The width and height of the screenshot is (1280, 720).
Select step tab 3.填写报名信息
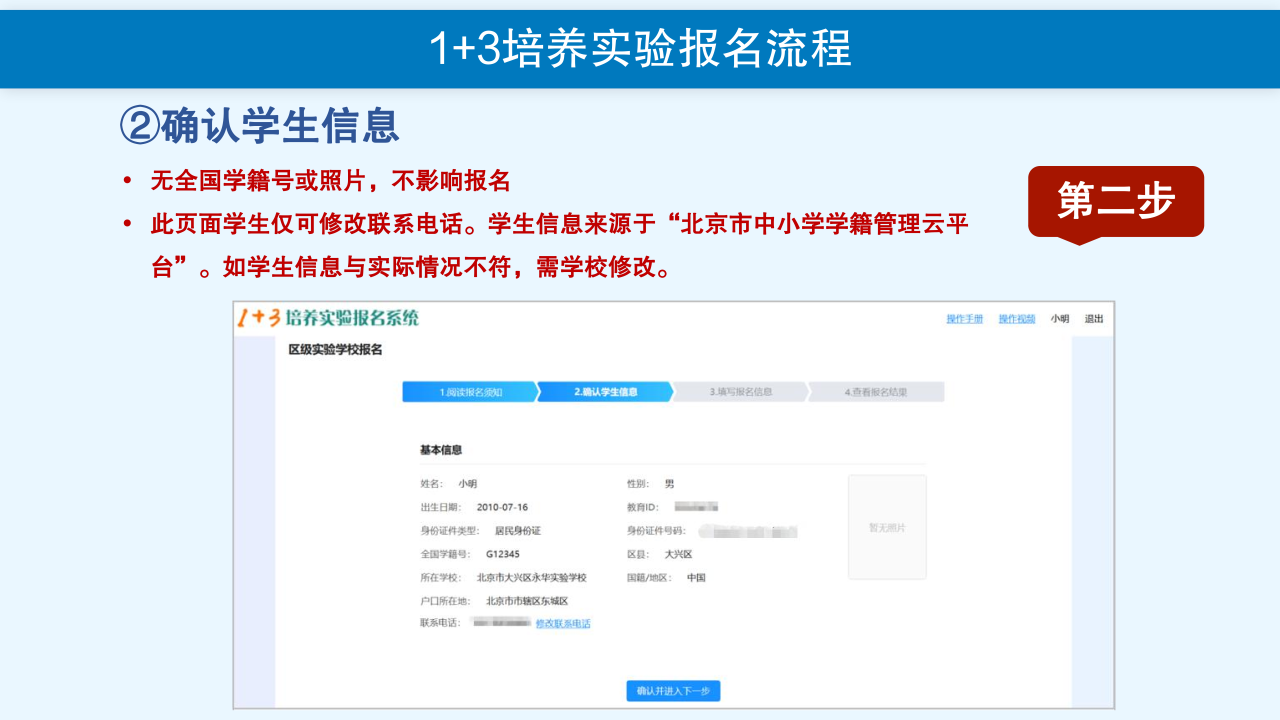(741, 392)
